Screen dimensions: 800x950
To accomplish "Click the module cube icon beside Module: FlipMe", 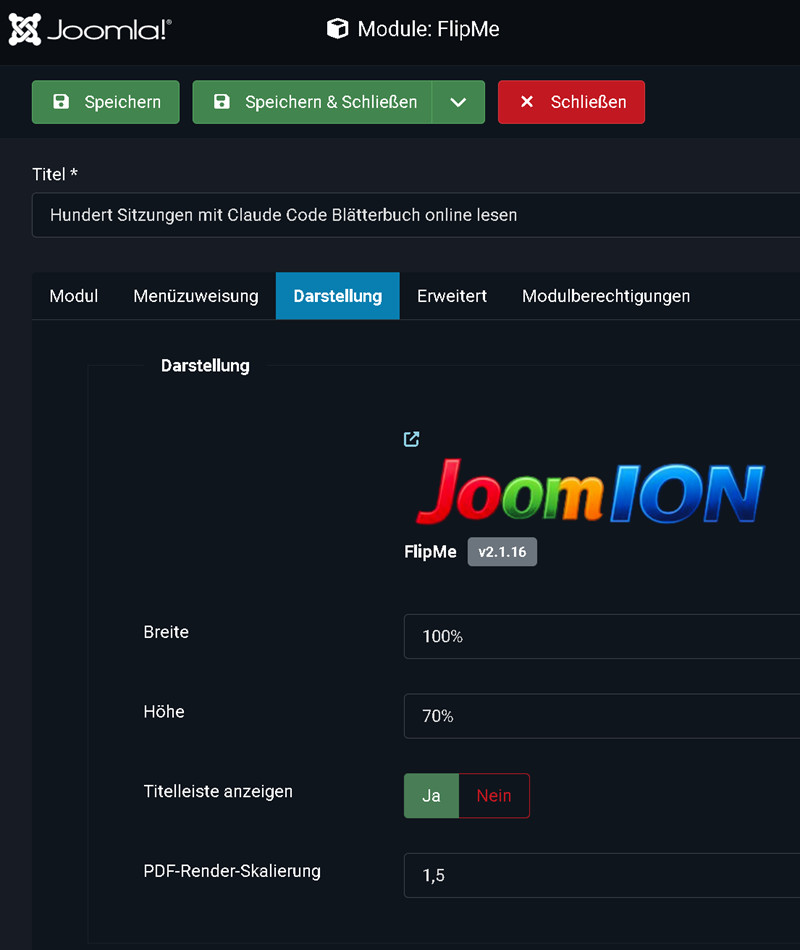I will click(x=338, y=28).
